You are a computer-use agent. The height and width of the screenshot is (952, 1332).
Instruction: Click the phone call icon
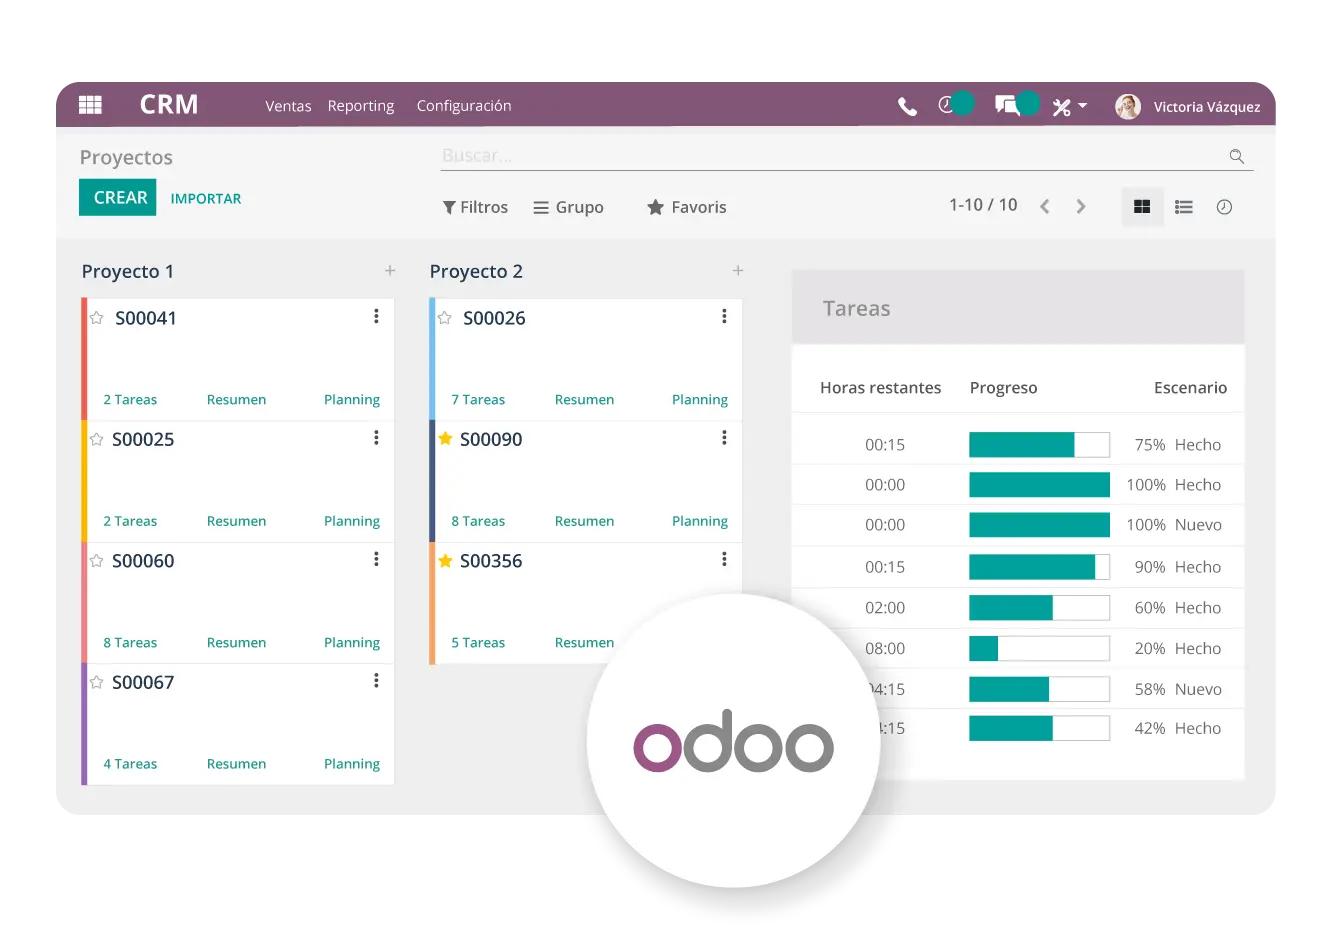(907, 106)
